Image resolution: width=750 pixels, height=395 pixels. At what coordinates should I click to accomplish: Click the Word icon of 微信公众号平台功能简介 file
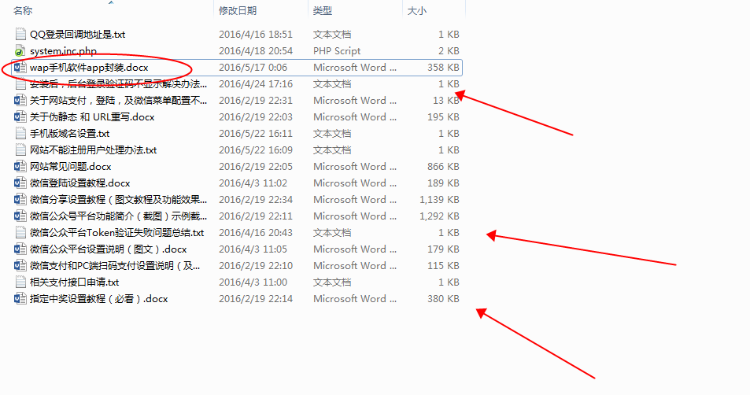click(20, 216)
